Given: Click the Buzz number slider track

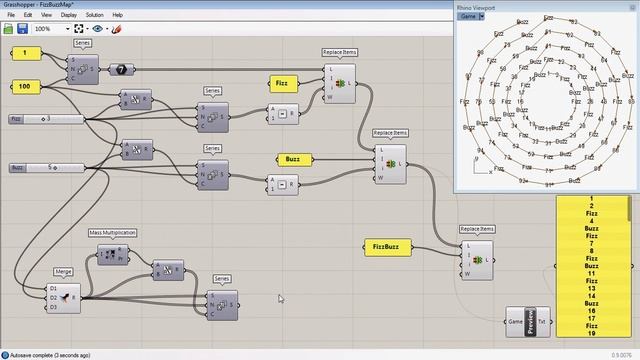Looking at the screenshot, I should pos(55,168).
